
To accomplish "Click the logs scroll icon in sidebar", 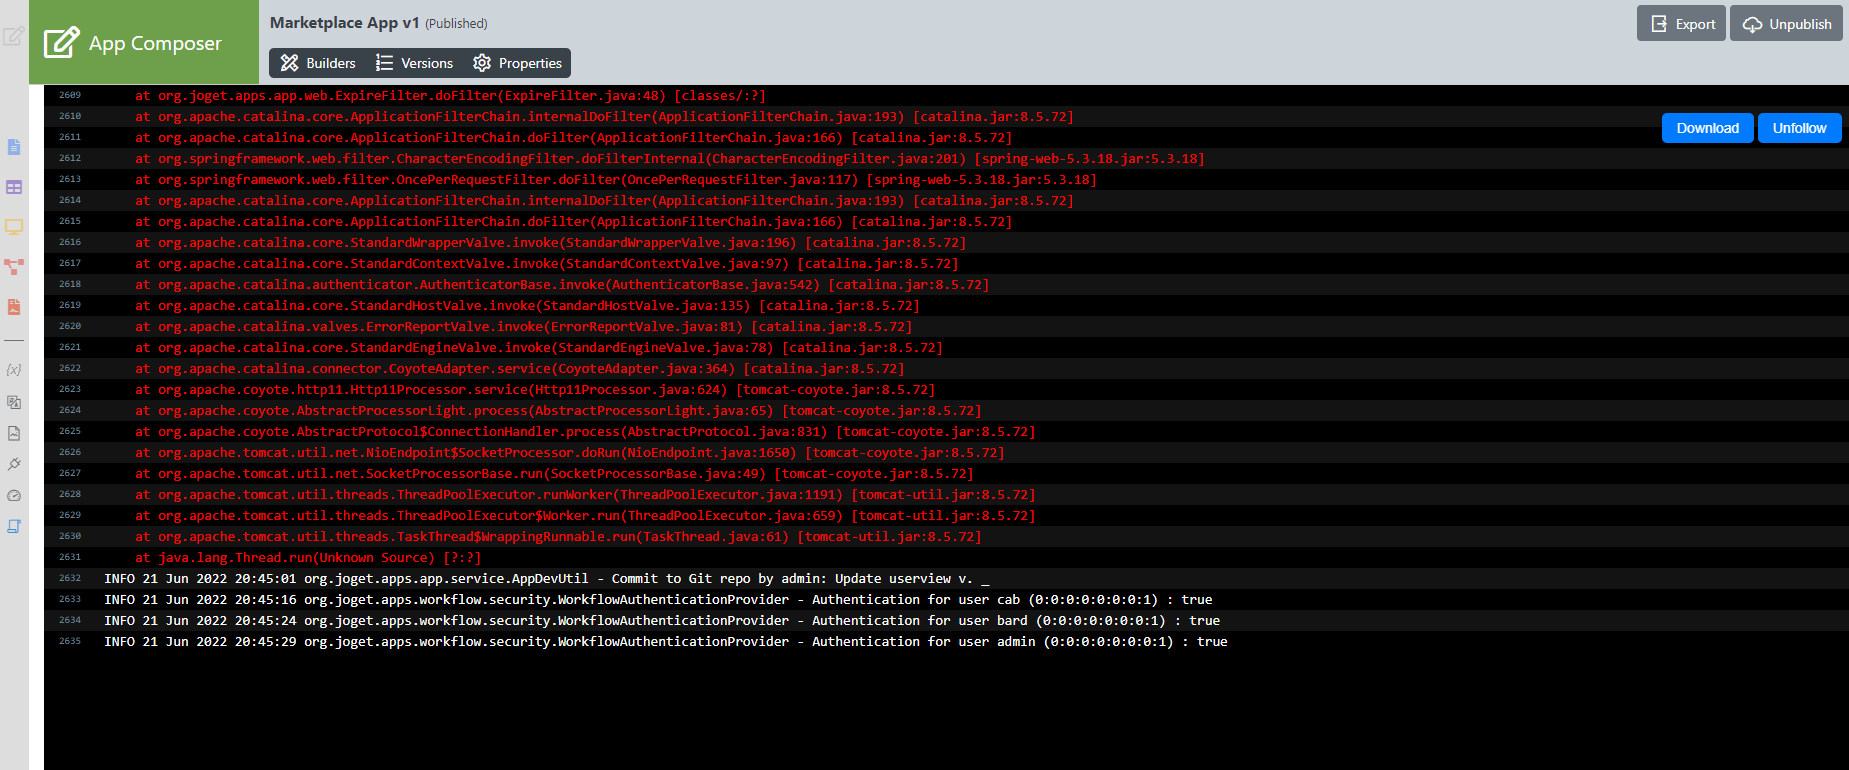I will (x=14, y=526).
